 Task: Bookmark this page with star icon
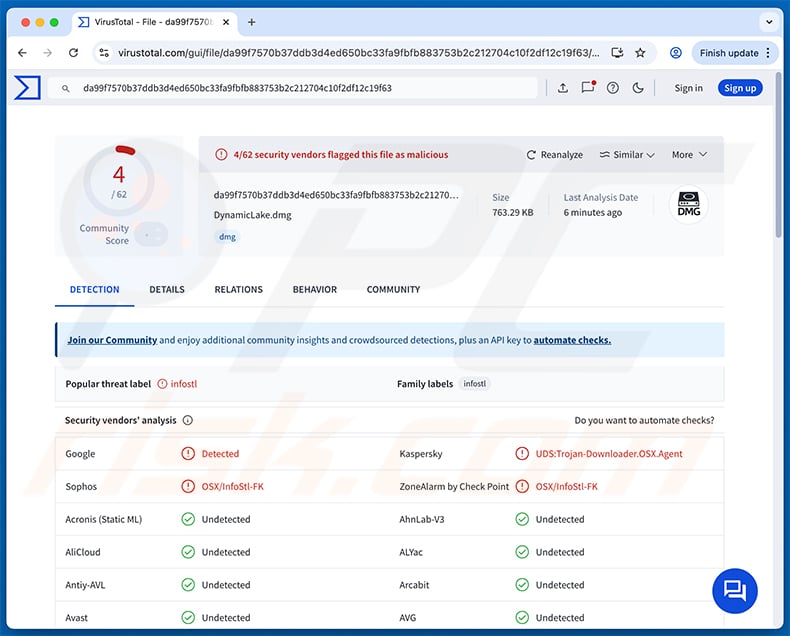(x=640, y=53)
